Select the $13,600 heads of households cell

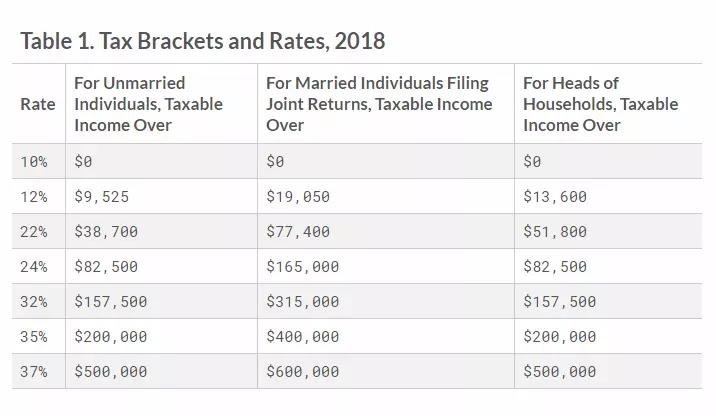[x=555, y=197]
